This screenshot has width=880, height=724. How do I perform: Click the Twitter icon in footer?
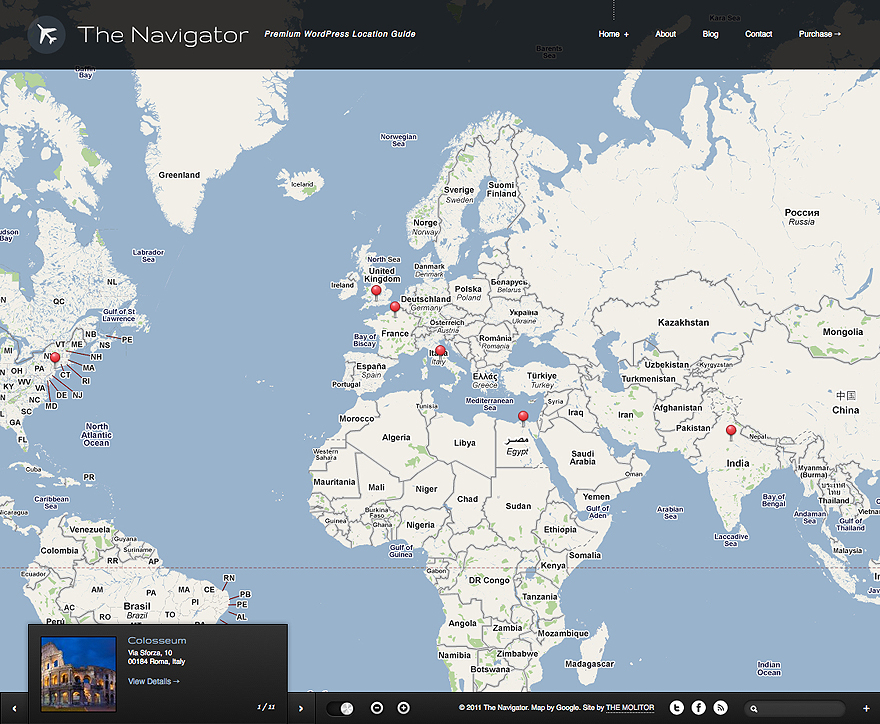click(x=677, y=708)
